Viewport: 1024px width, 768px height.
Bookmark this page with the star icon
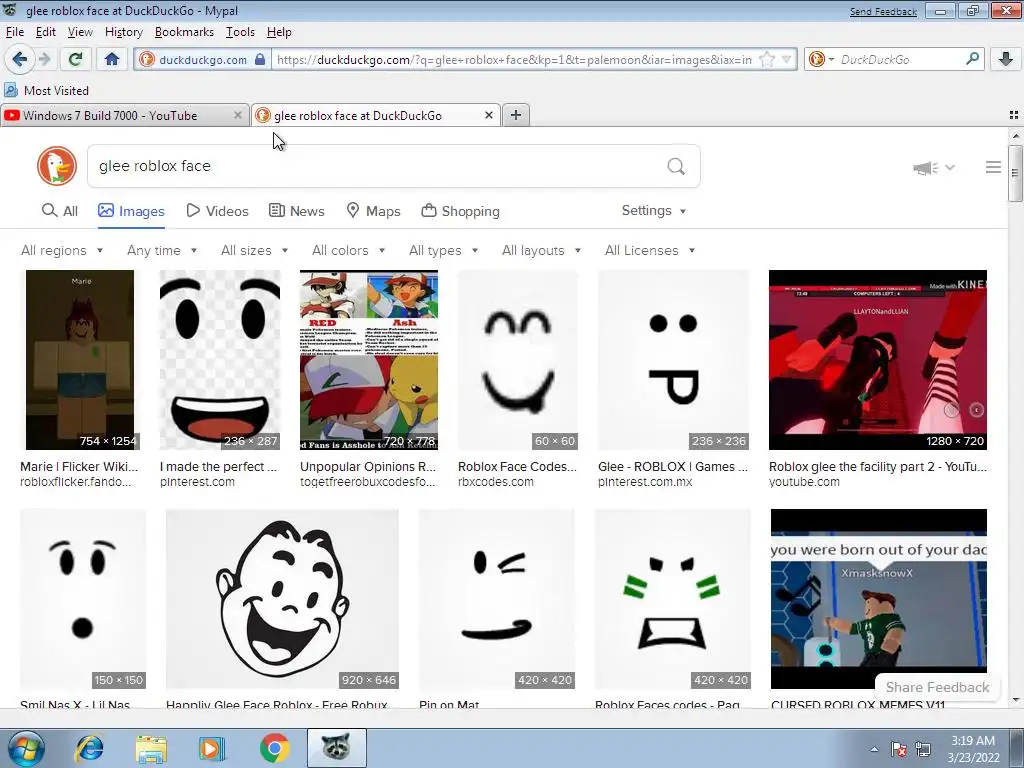[767, 59]
